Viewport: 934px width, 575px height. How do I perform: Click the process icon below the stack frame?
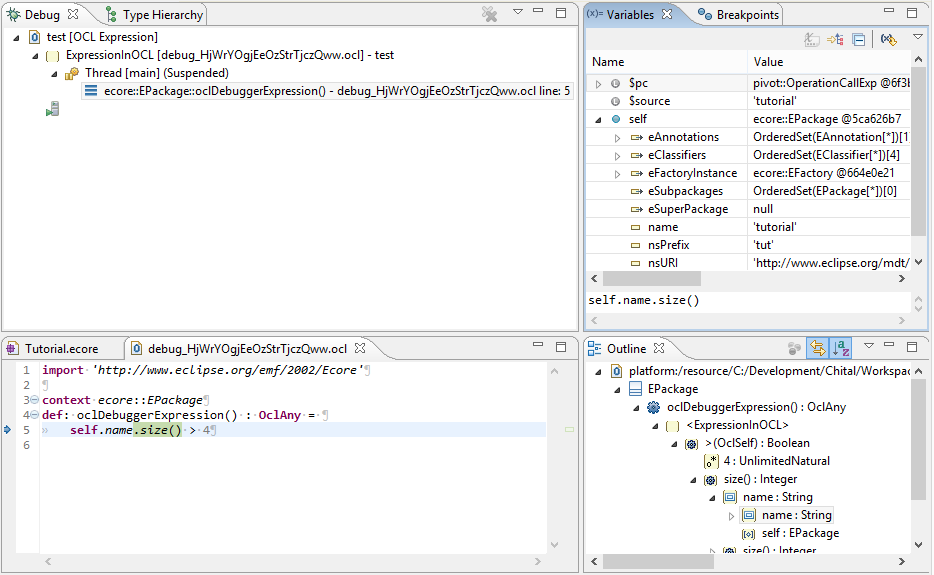tap(52, 109)
